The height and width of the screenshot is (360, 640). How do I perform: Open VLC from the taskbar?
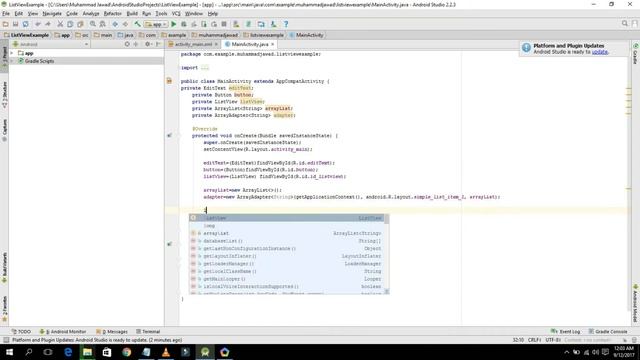pyautogui.click(x=166, y=352)
